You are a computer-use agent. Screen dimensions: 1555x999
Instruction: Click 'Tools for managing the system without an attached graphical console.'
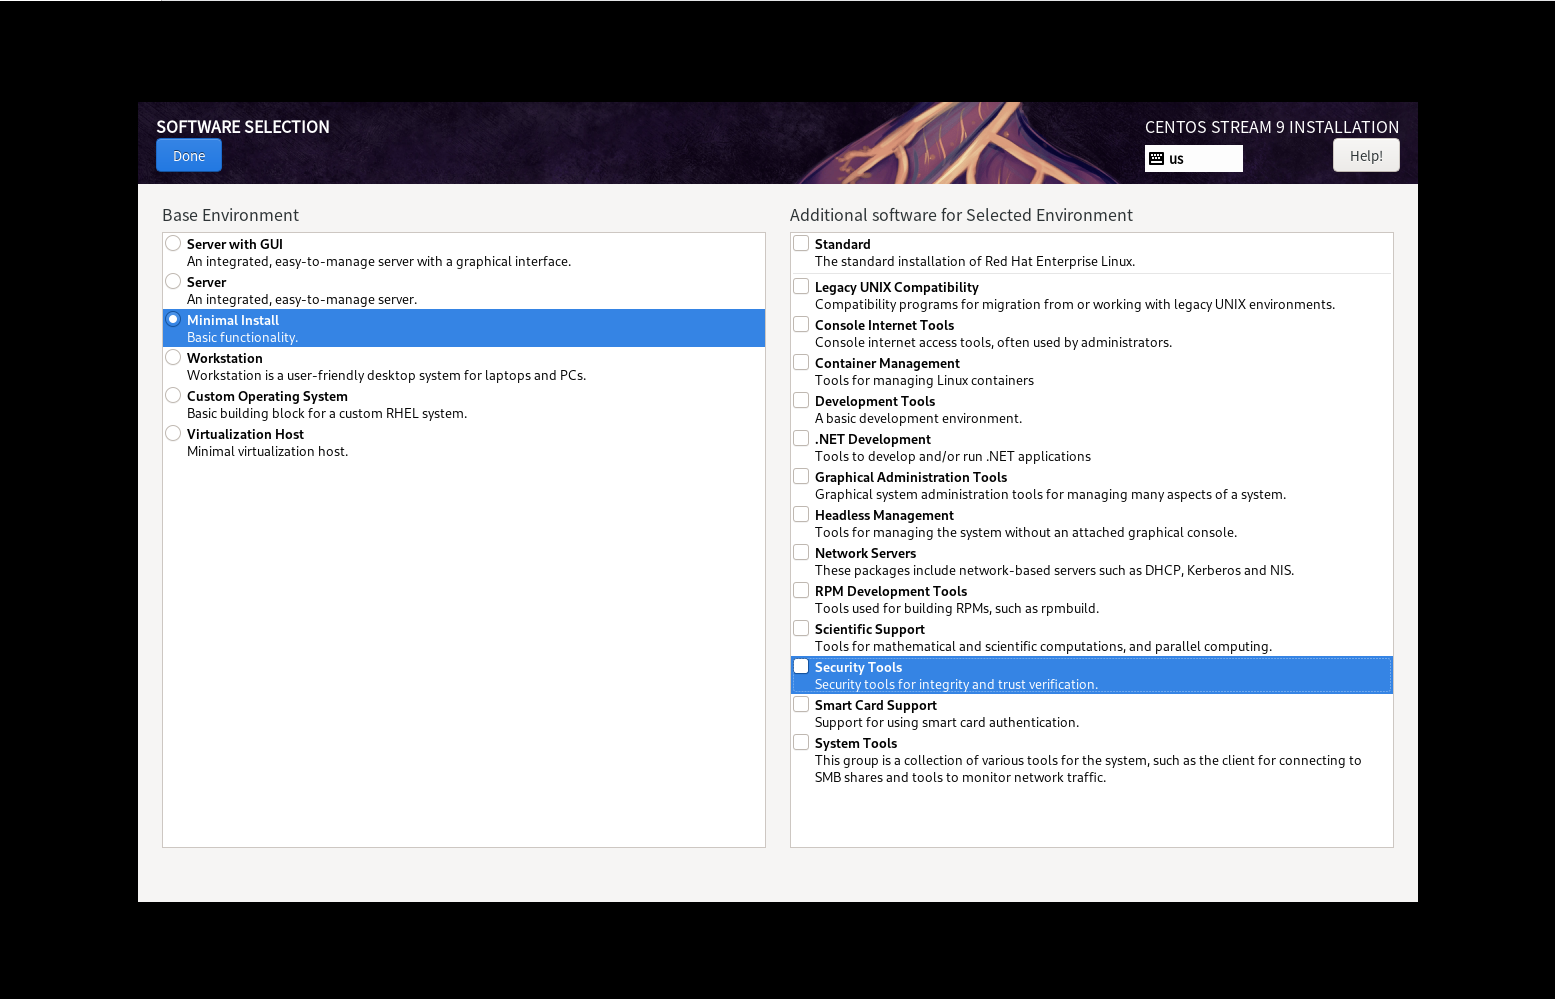tap(1026, 532)
